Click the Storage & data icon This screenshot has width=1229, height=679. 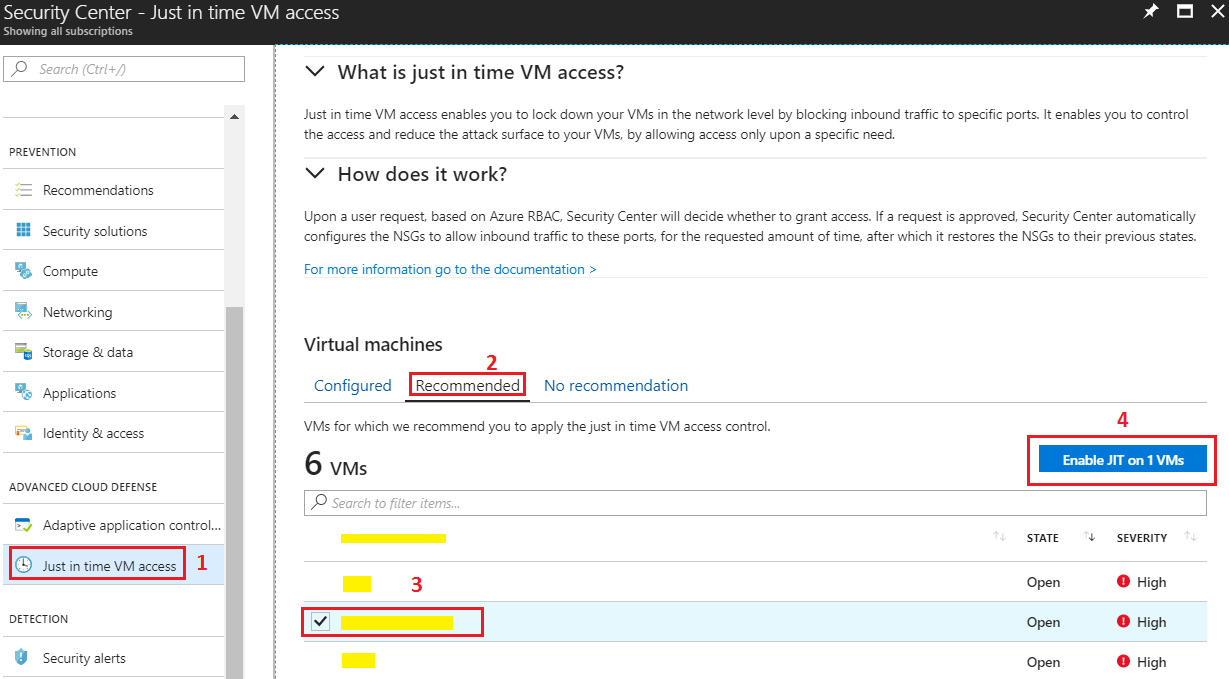click(x=24, y=352)
